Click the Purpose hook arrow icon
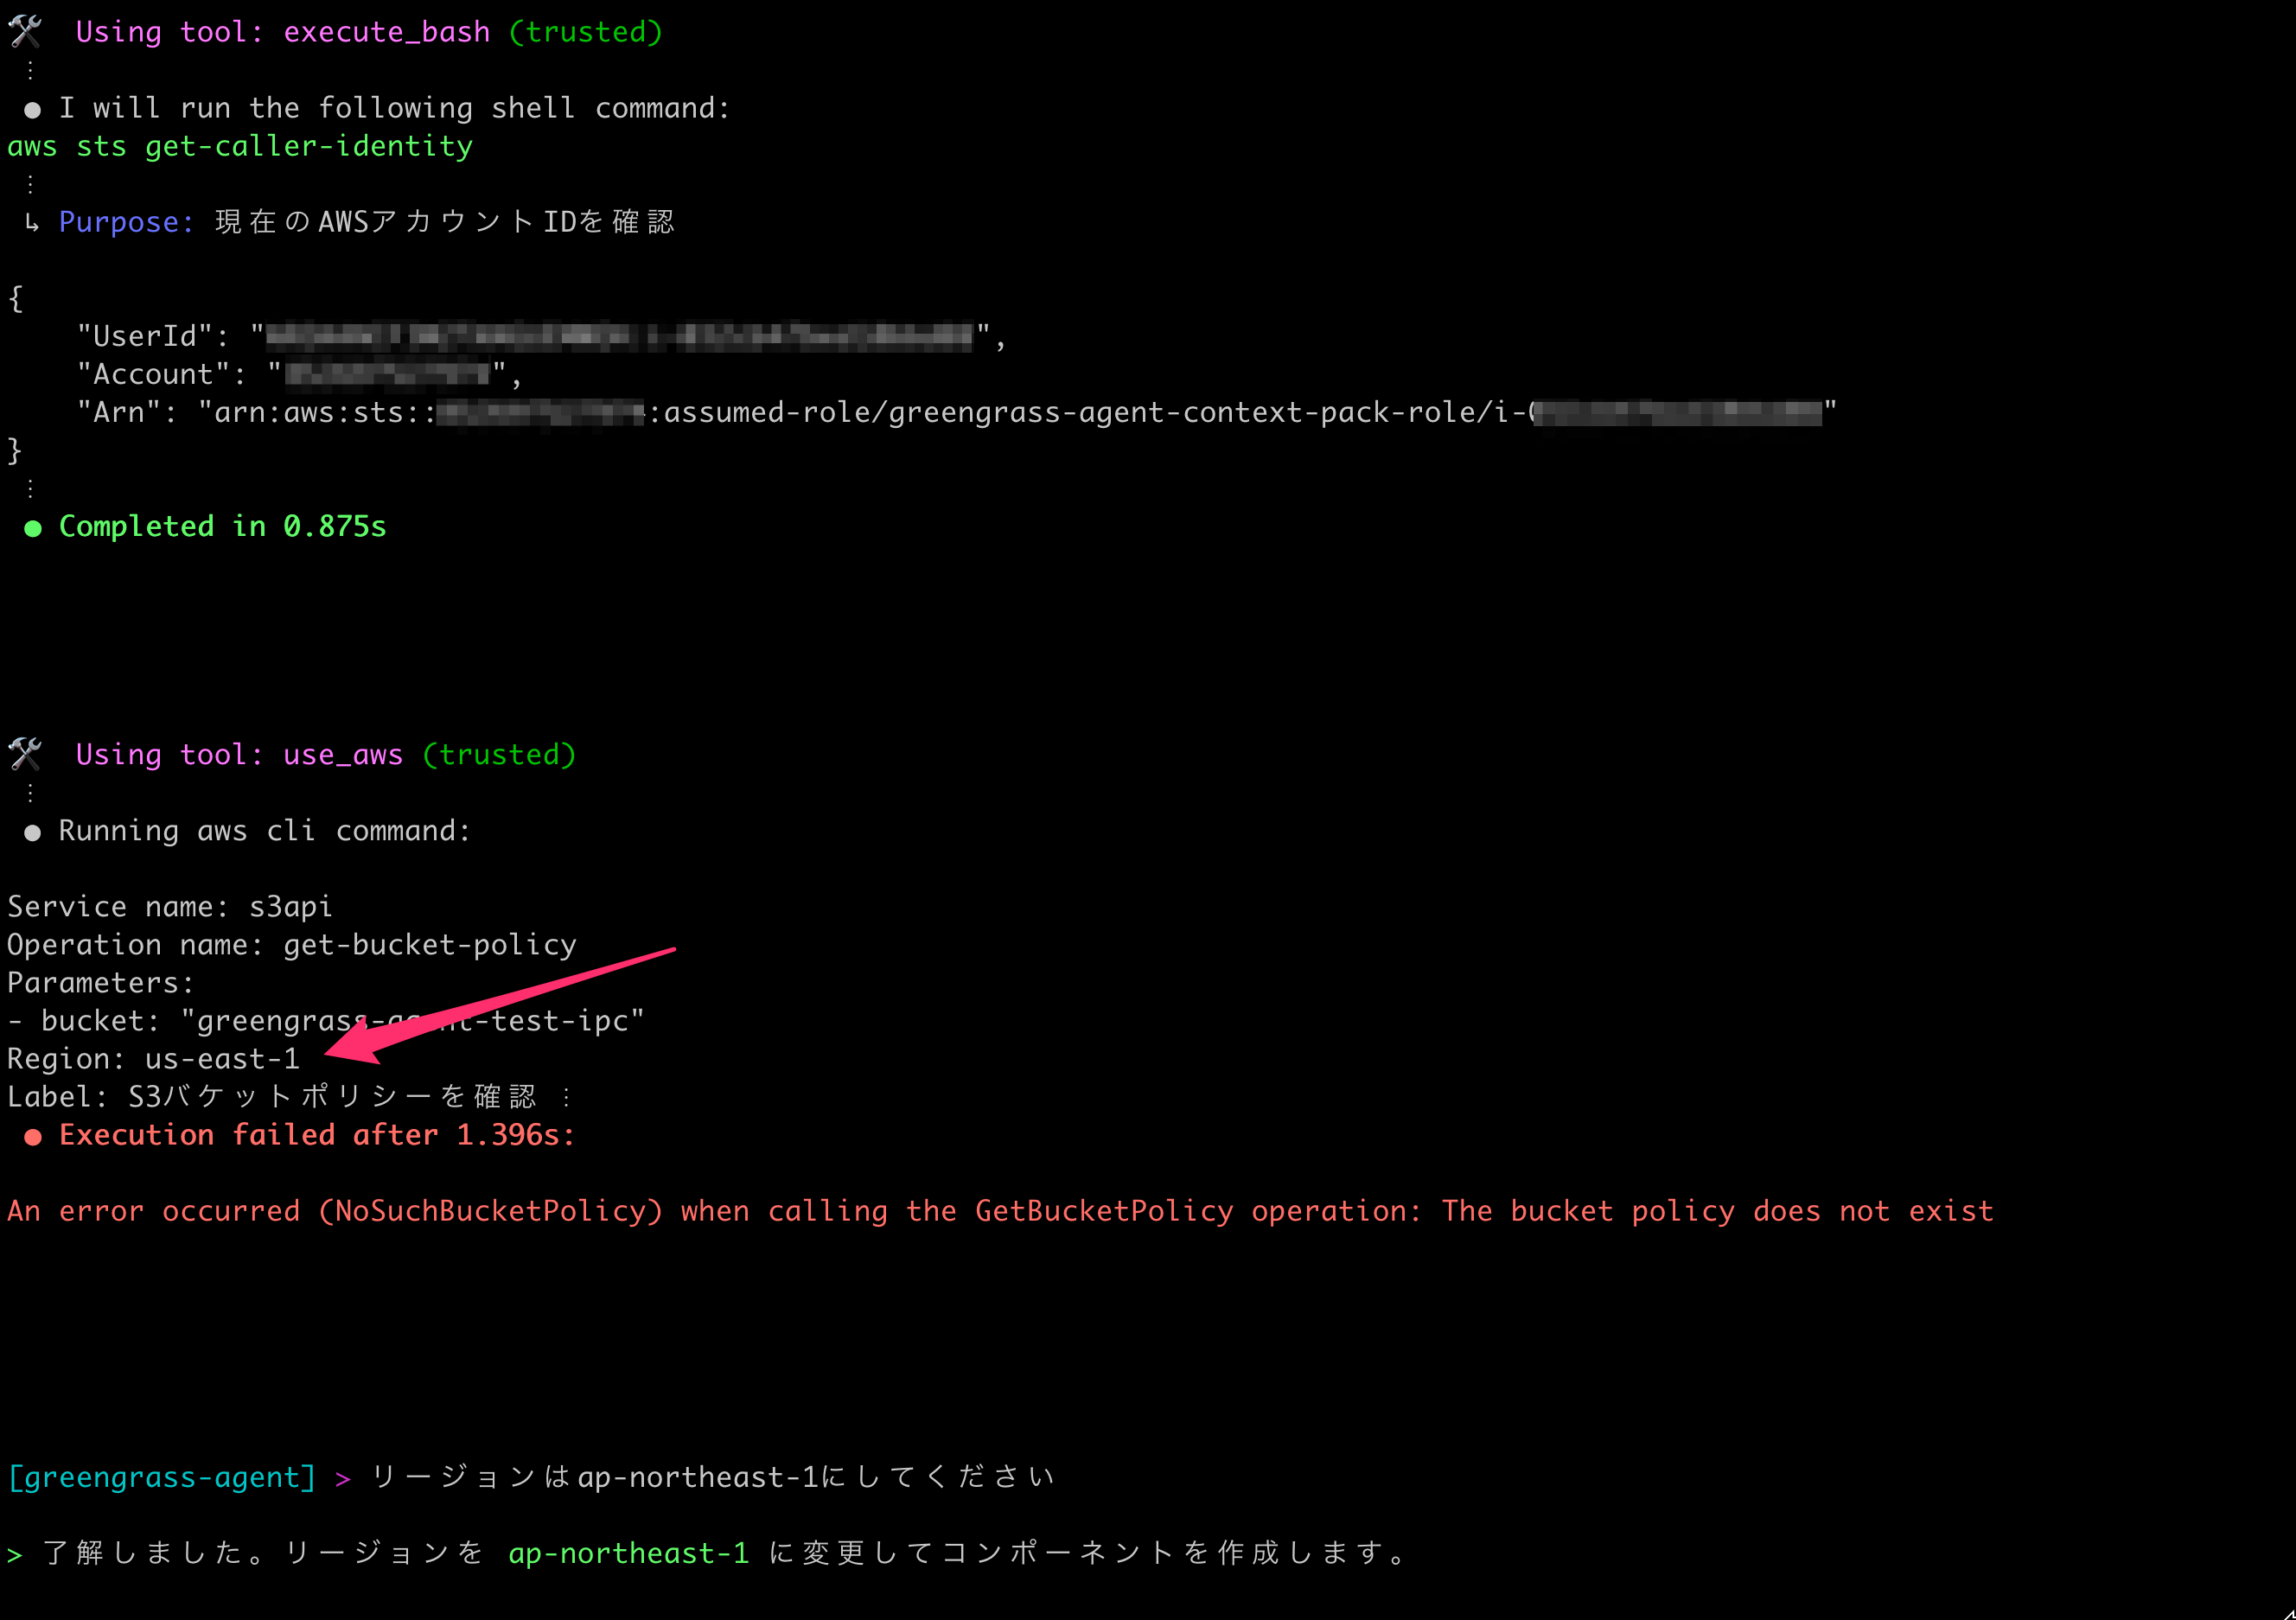The image size is (2296, 1620). [32, 222]
